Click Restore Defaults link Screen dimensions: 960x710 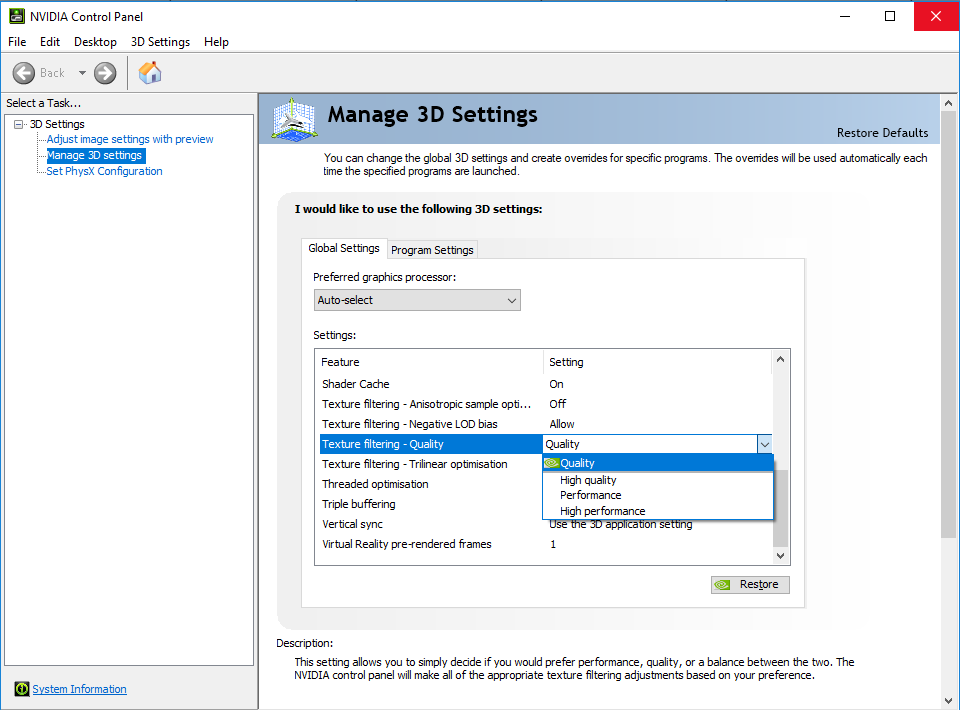pos(882,133)
